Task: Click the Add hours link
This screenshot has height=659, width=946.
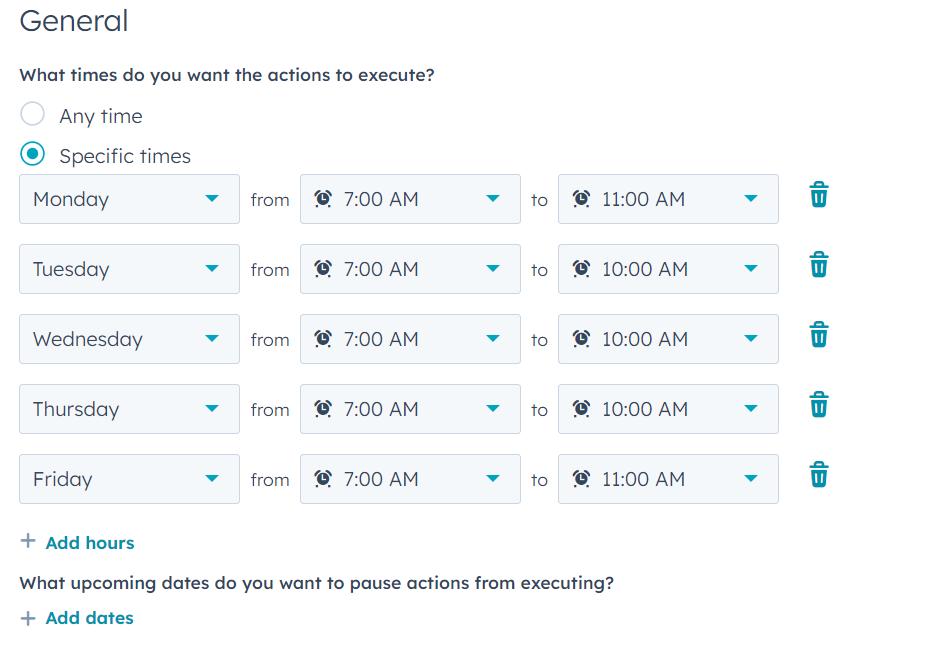Action: 89,542
